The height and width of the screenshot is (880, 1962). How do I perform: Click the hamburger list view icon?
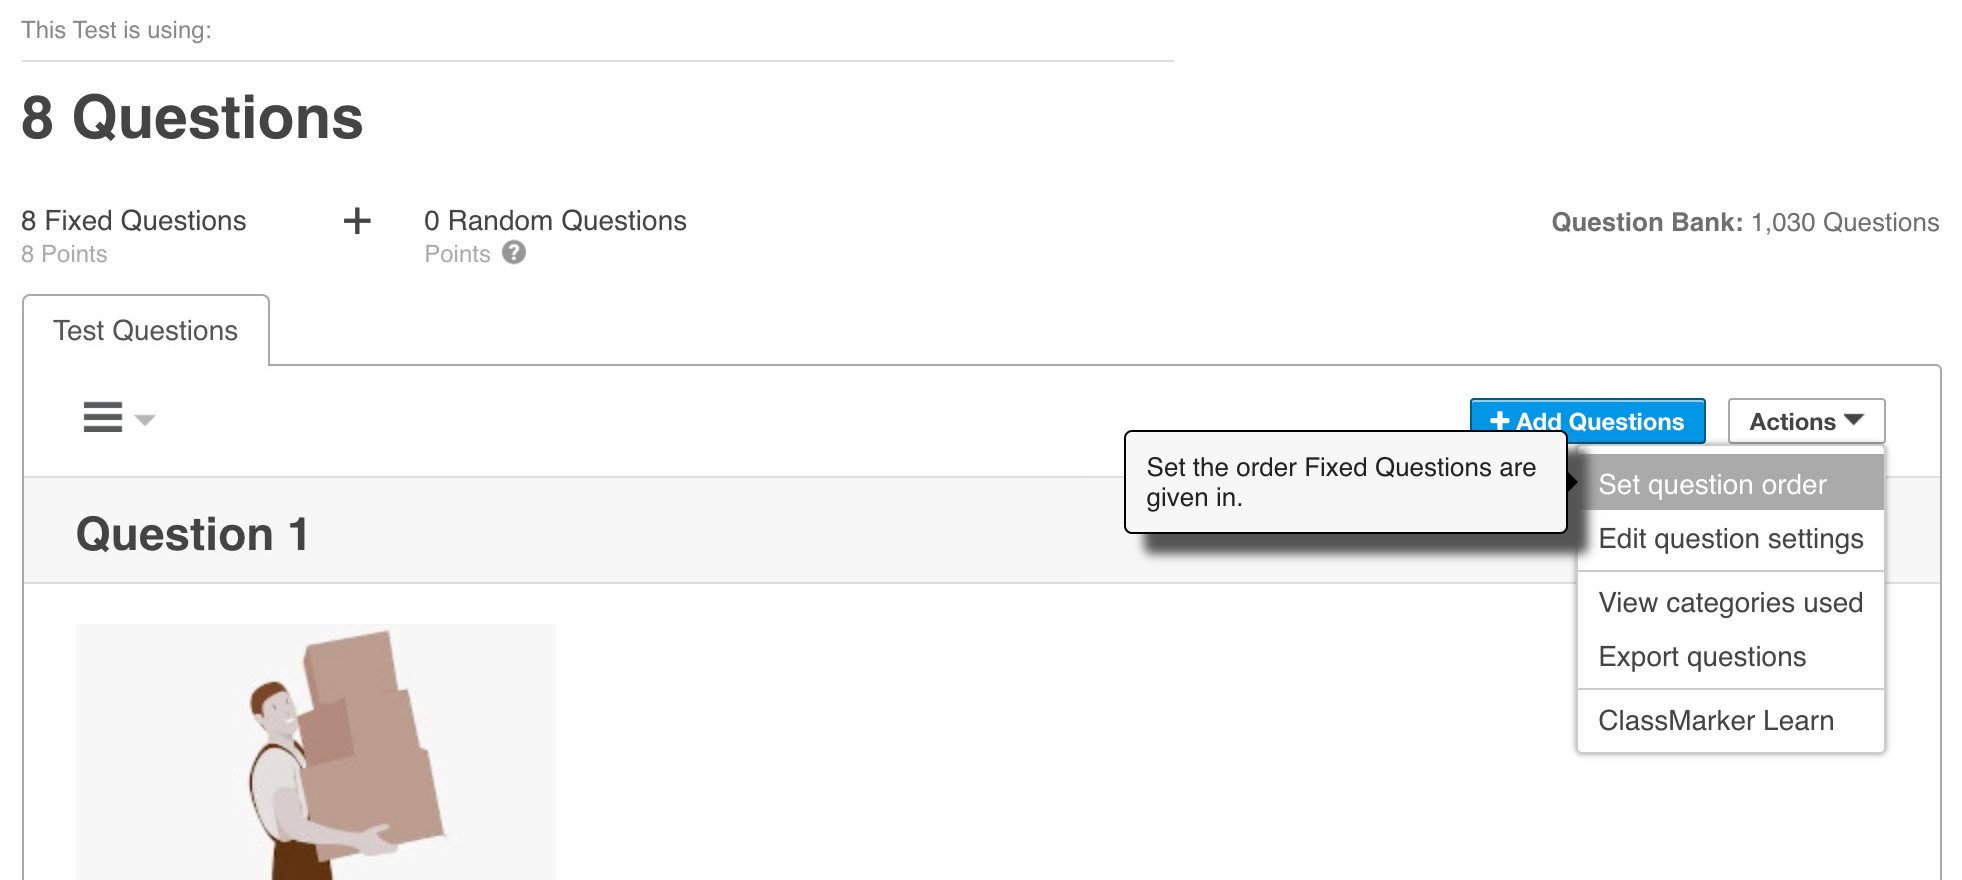103,417
